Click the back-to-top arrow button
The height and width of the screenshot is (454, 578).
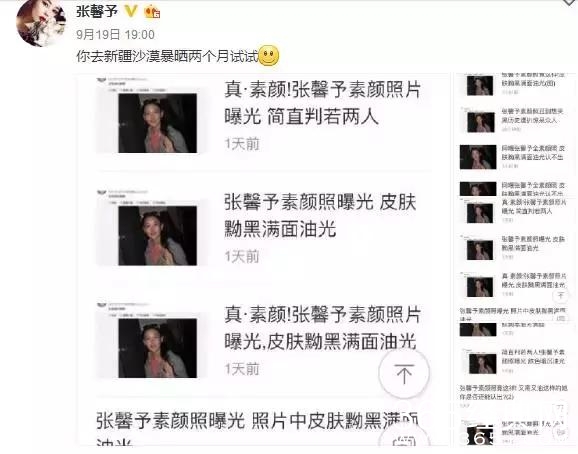(404, 374)
